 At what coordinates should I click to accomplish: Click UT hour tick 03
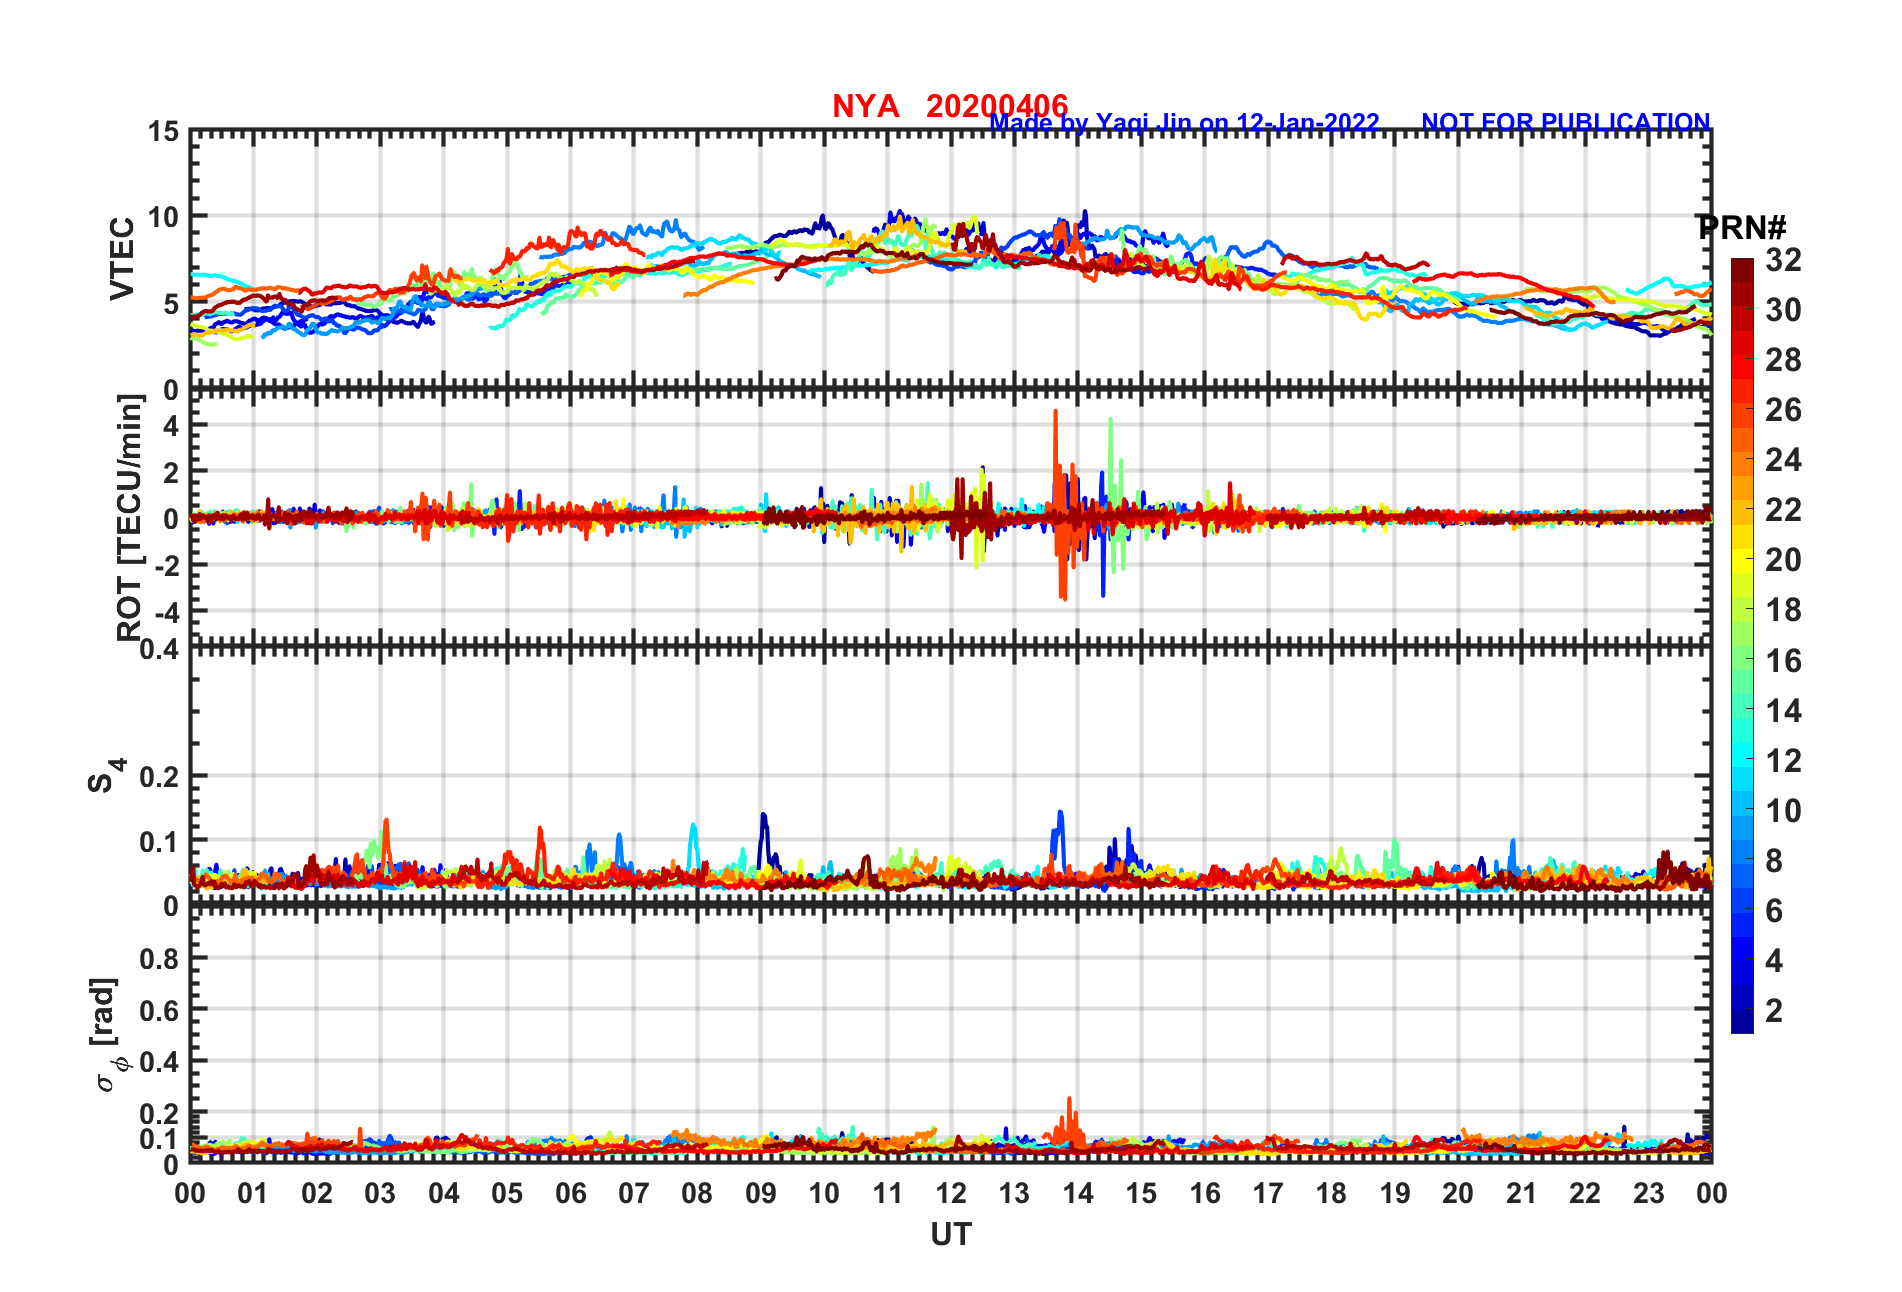tap(380, 1194)
